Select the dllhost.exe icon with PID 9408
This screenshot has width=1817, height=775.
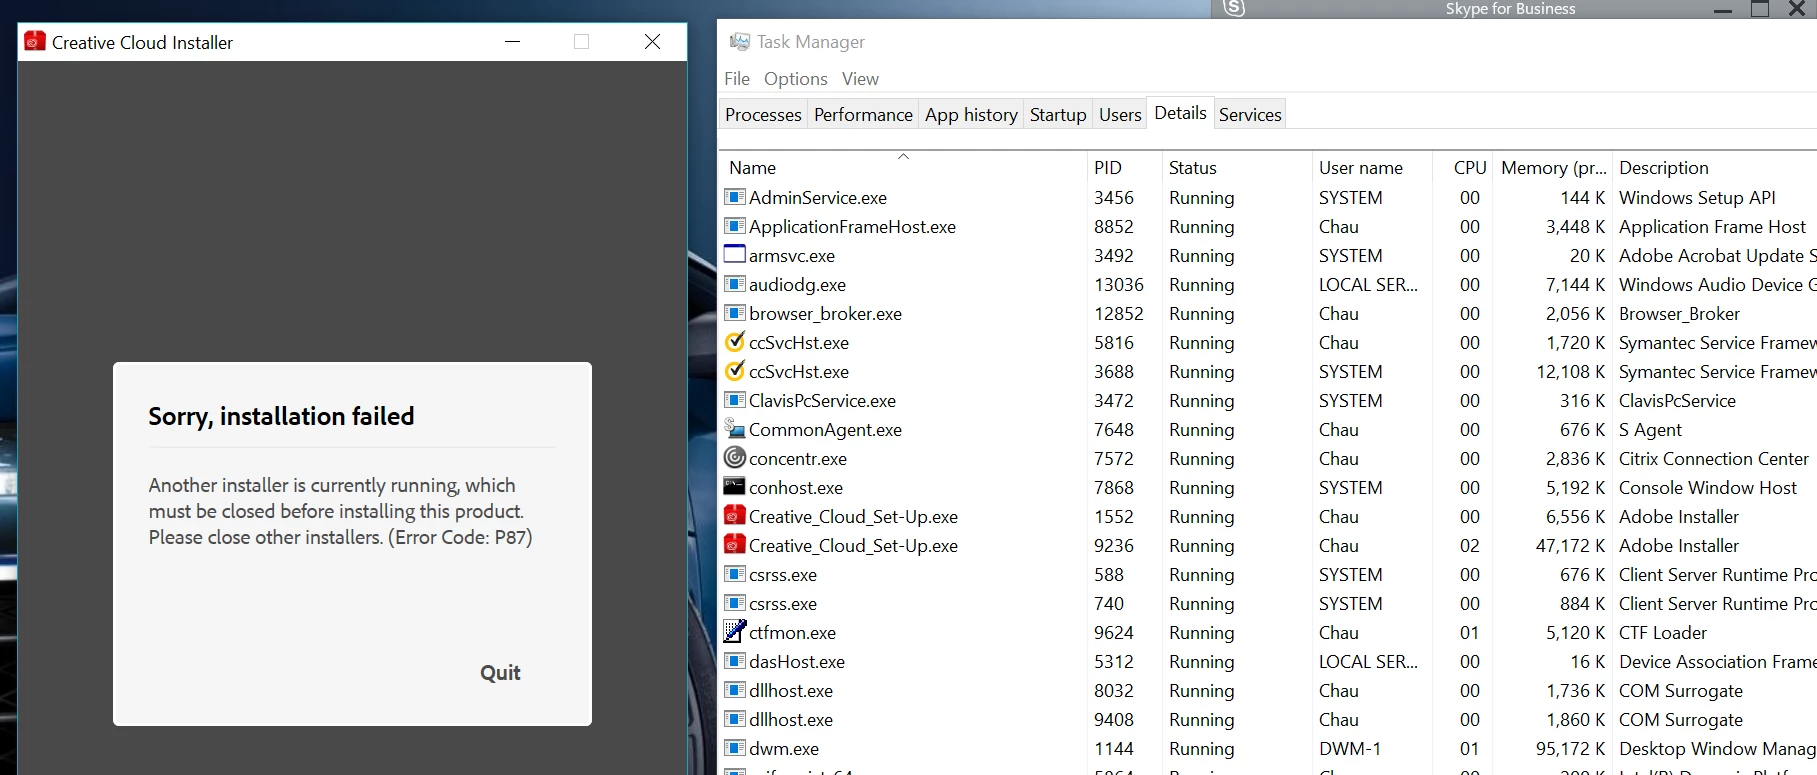(735, 719)
